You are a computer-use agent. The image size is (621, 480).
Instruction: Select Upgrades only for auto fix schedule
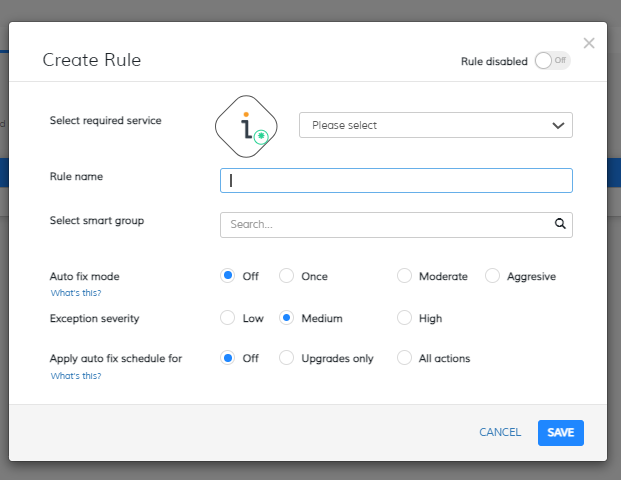click(x=286, y=358)
